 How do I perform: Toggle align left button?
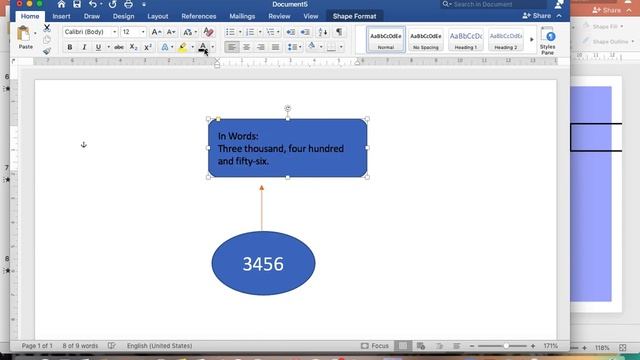tap(231, 47)
